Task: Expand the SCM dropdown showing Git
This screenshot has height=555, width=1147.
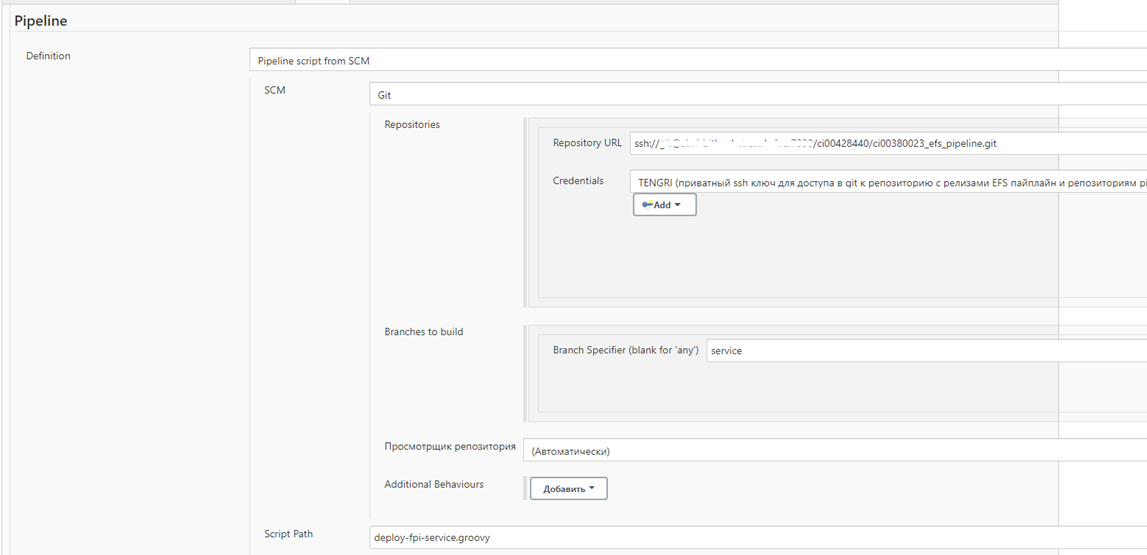Action: (757, 95)
